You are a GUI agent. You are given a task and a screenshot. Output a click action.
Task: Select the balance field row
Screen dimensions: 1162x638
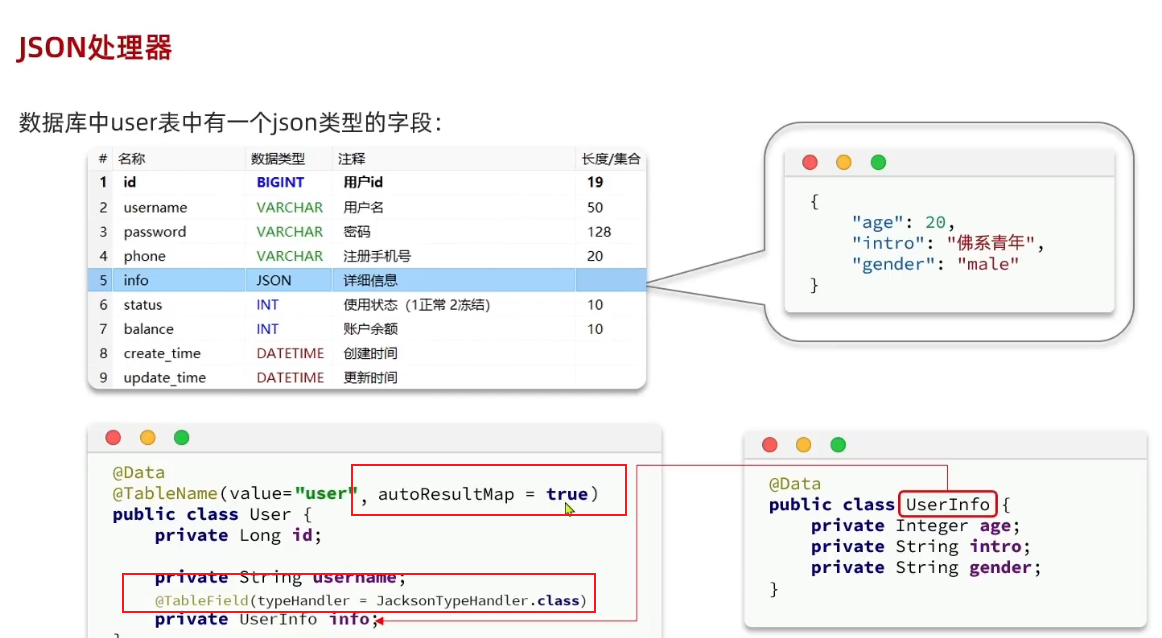click(366, 329)
